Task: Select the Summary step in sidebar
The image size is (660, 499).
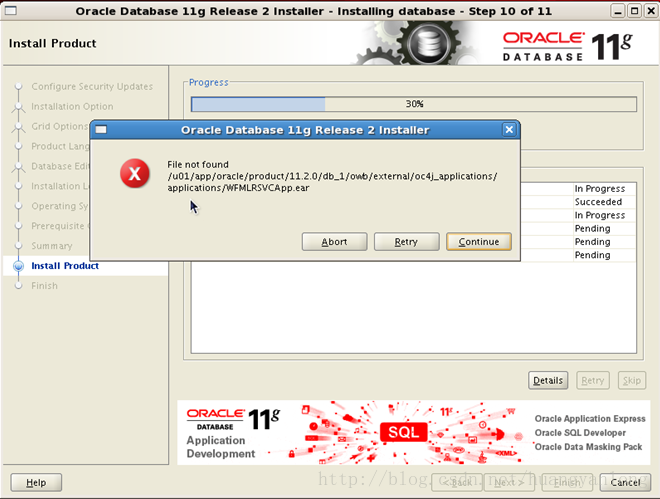Action: pos(52,246)
